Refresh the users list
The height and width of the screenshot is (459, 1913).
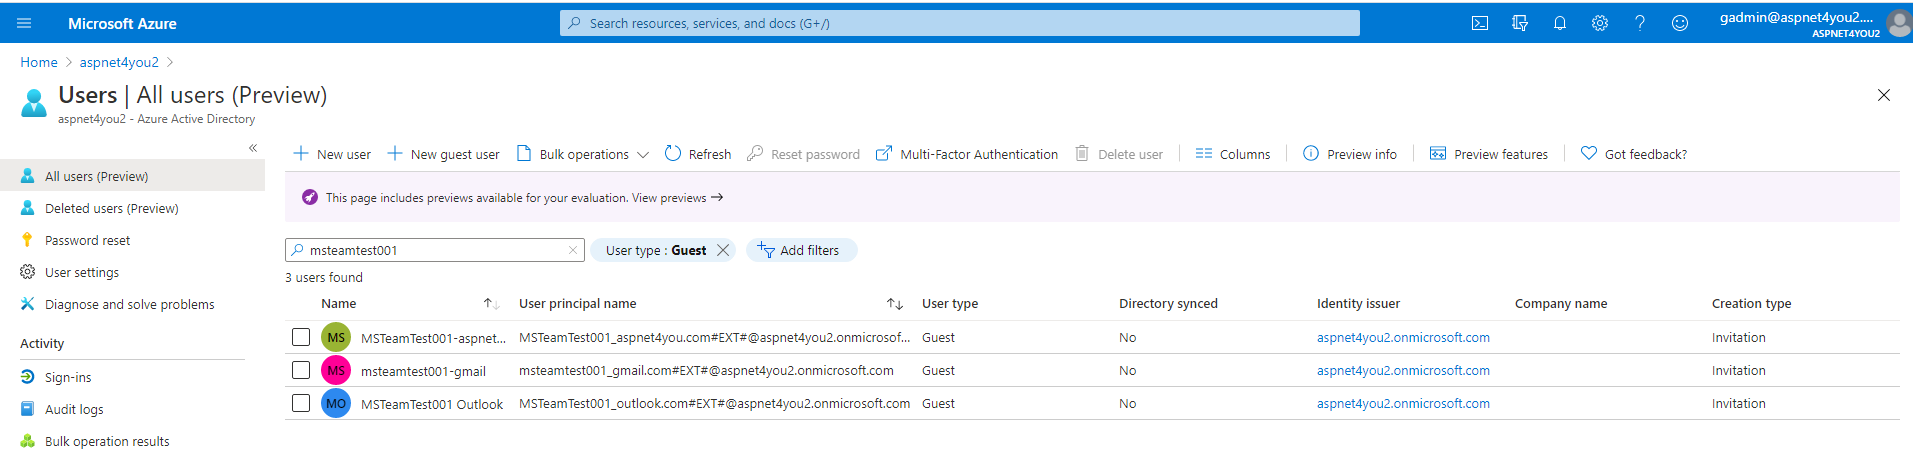(x=698, y=154)
